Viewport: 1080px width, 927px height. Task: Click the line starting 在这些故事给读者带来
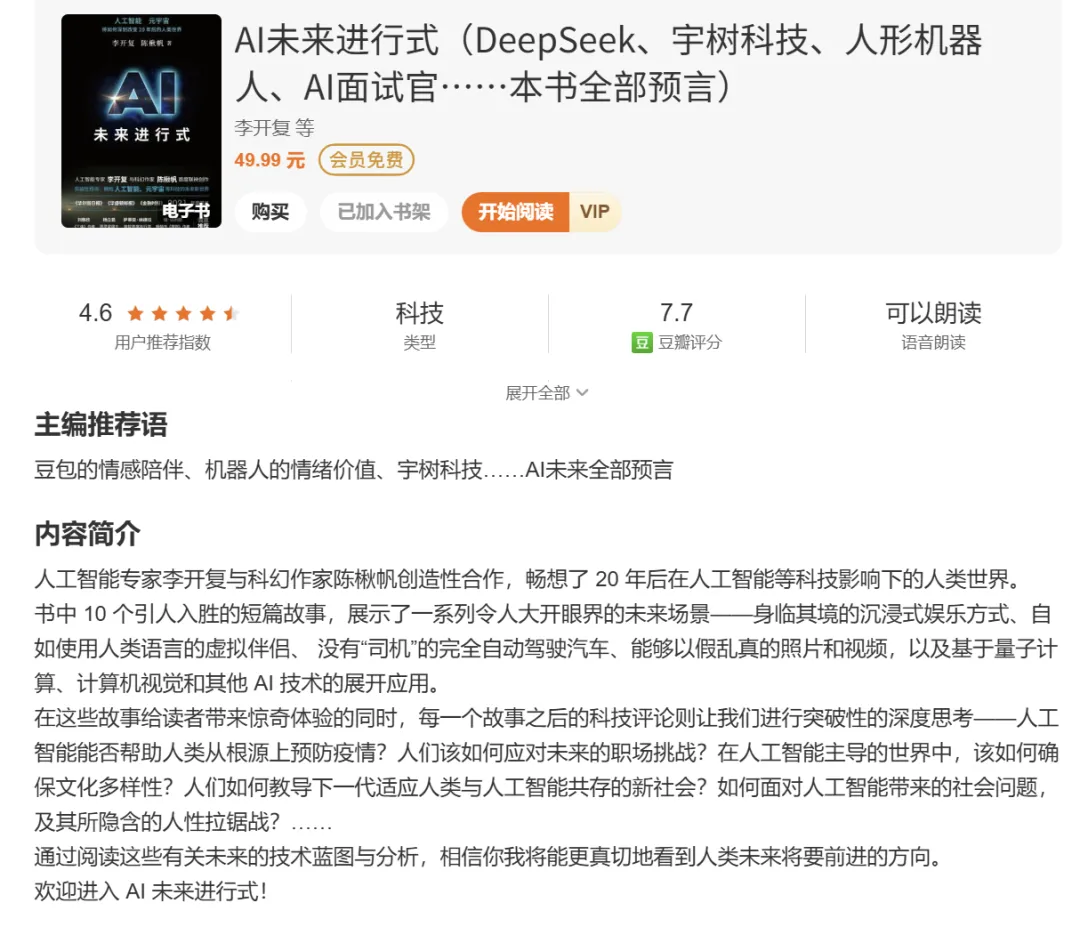click(546, 718)
